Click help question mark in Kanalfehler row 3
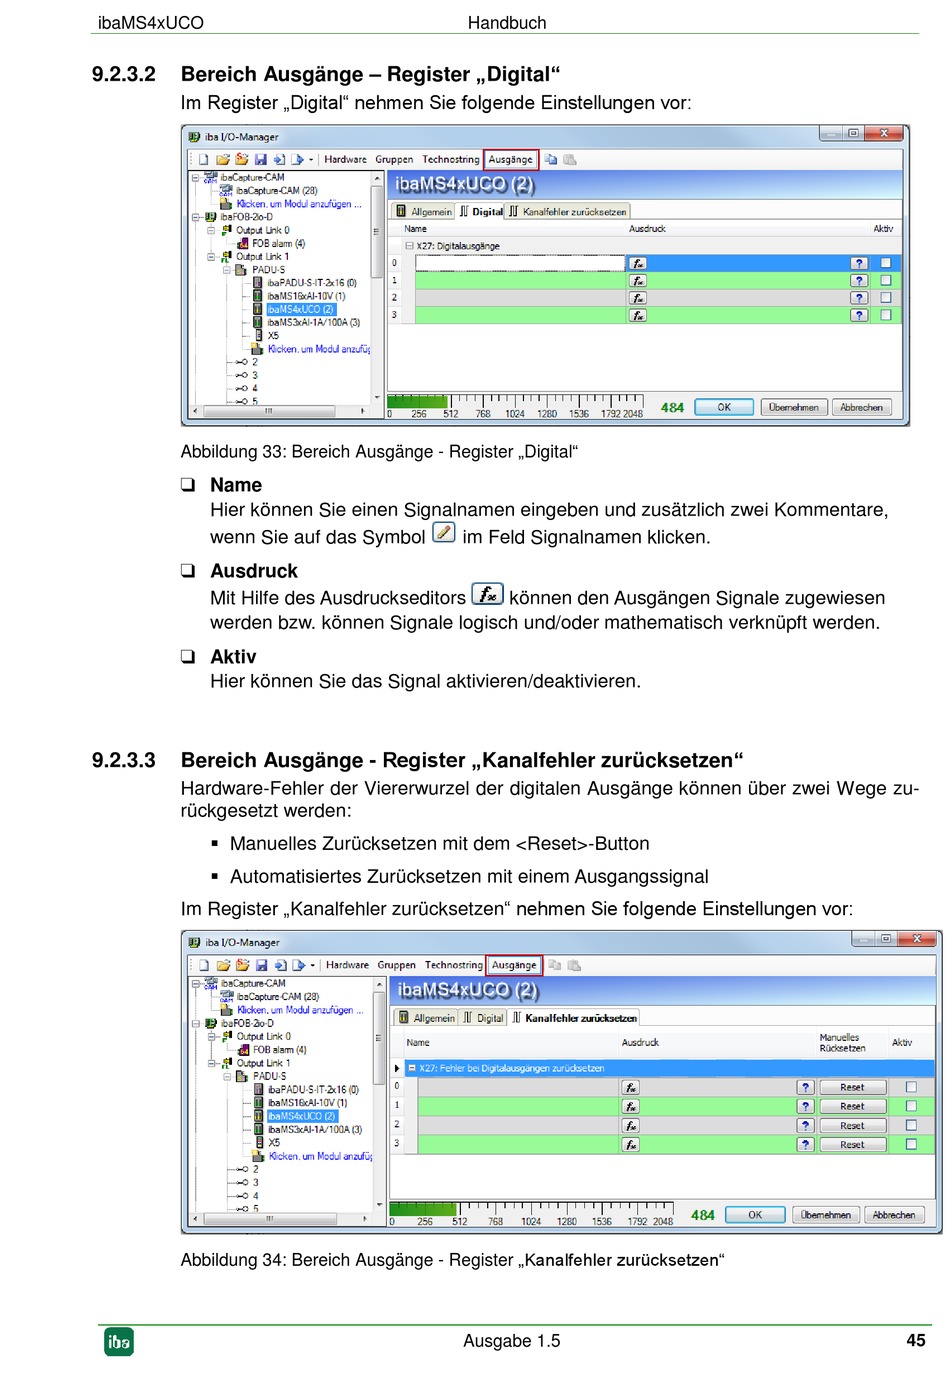 806,1145
